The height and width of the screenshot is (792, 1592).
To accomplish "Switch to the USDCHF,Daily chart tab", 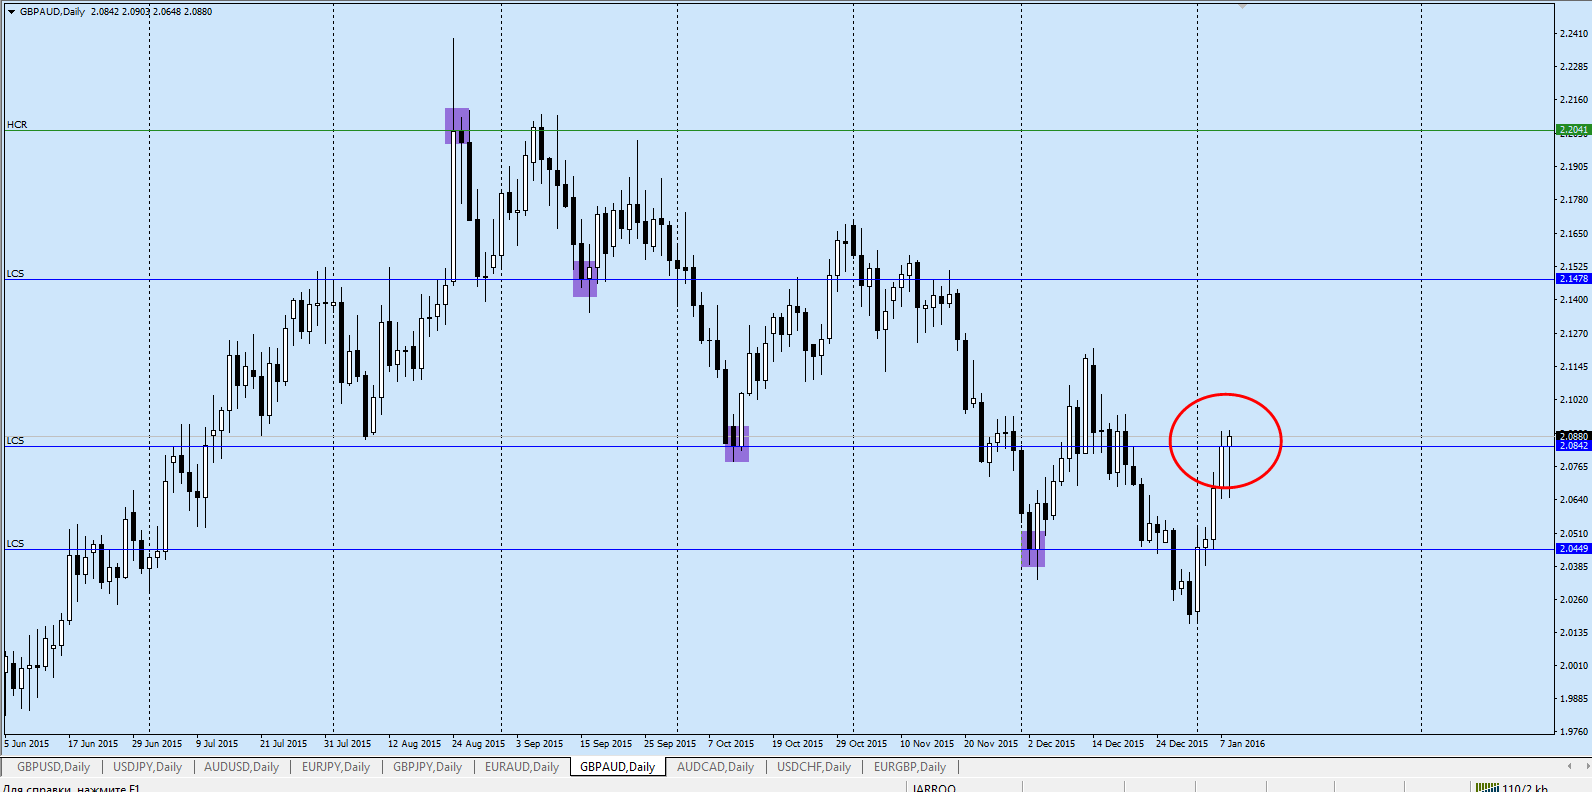I will tap(814, 767).
